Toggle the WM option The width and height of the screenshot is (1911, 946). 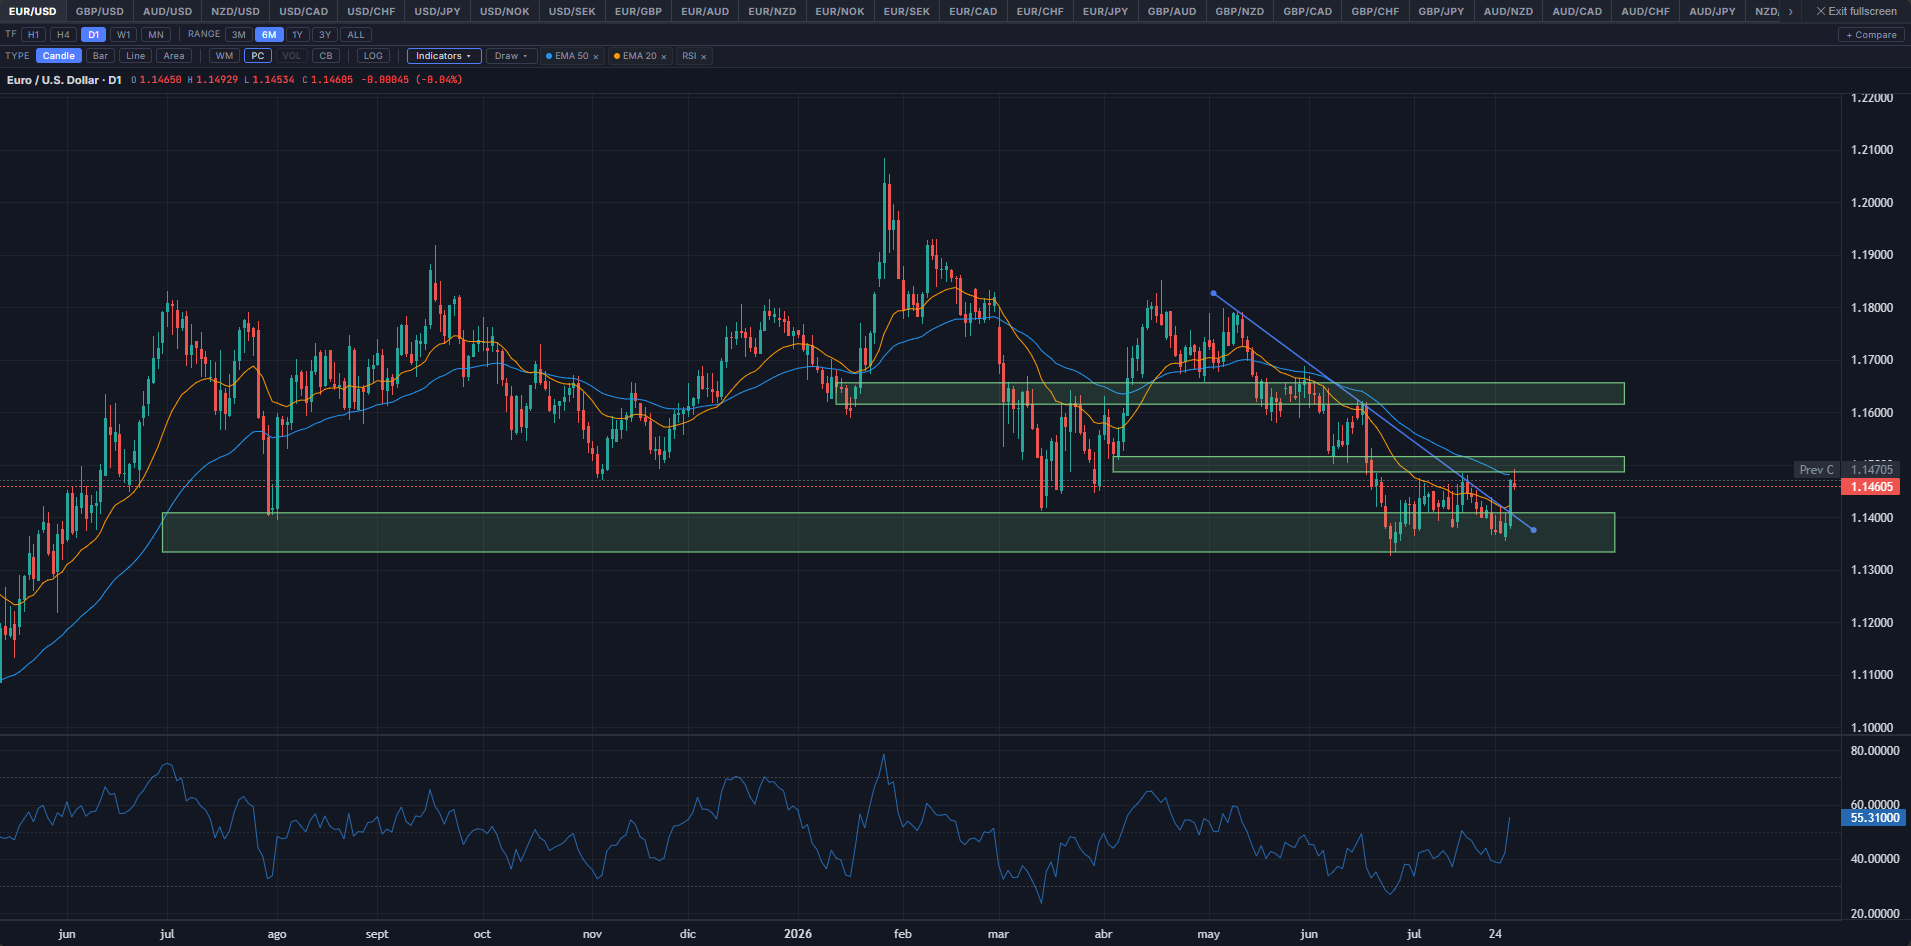point(224,56)
